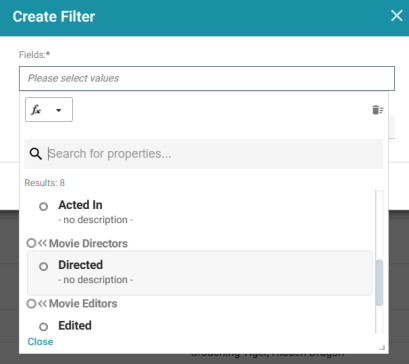Click the properties list scrollbar thumb
The height and width of the screenshot is (364, 409).
(x=379, y=283)
